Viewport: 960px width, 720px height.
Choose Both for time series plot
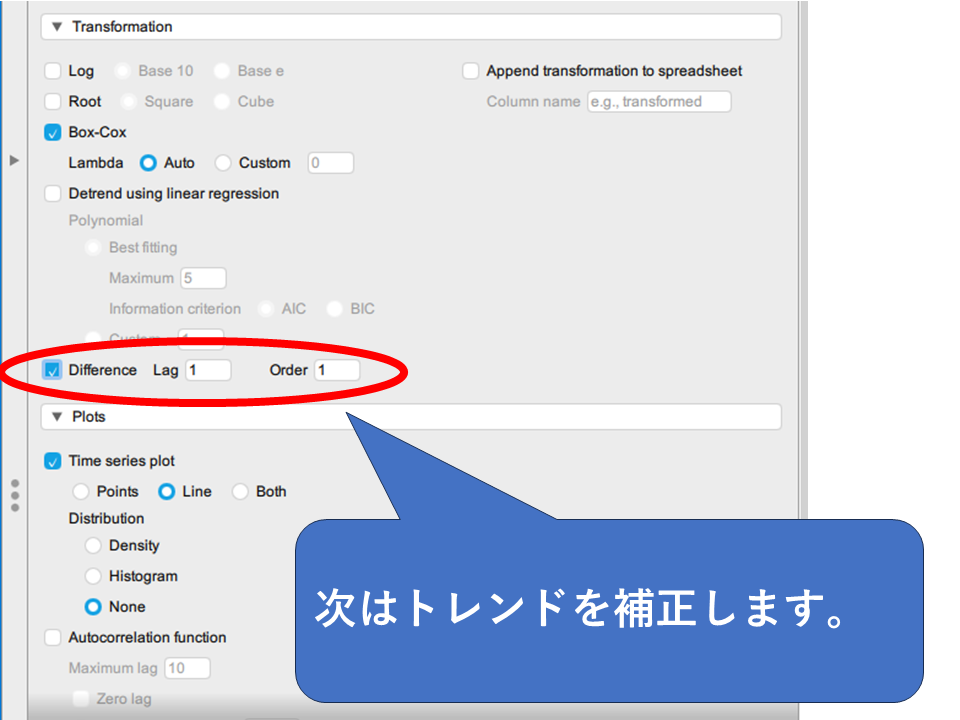240,492
